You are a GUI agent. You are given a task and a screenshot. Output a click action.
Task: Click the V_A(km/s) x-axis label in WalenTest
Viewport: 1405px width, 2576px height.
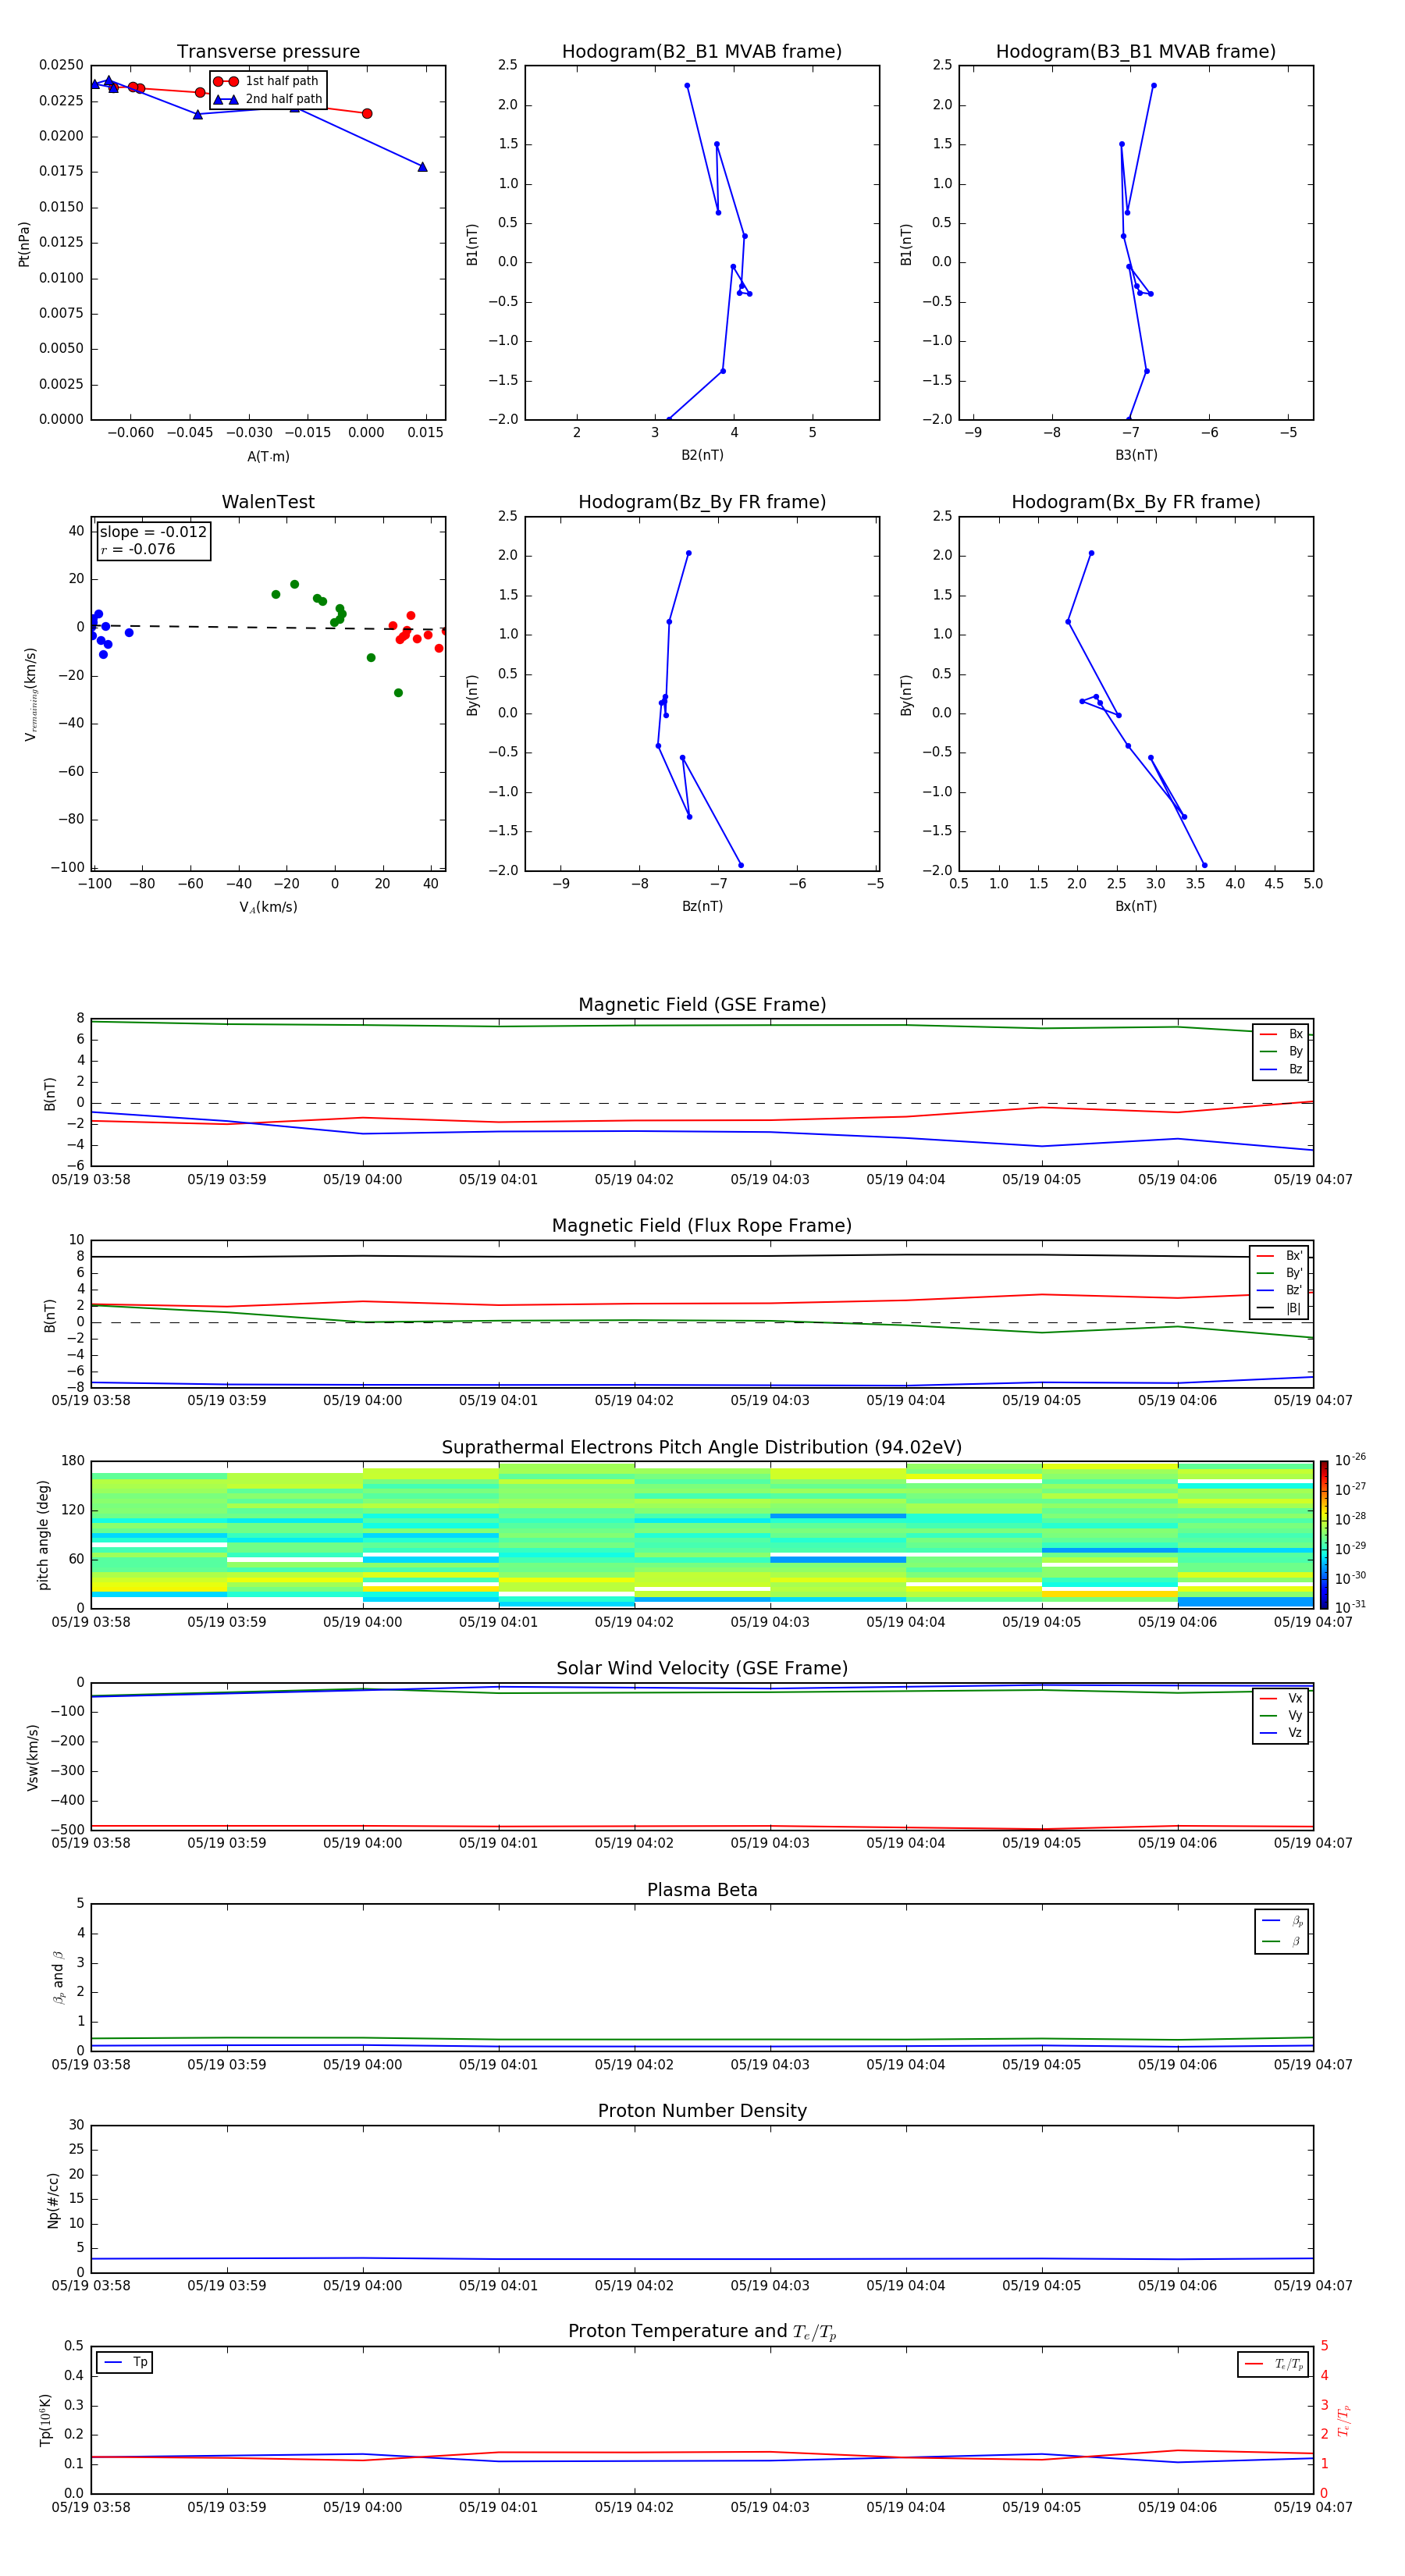pos(268,907)
